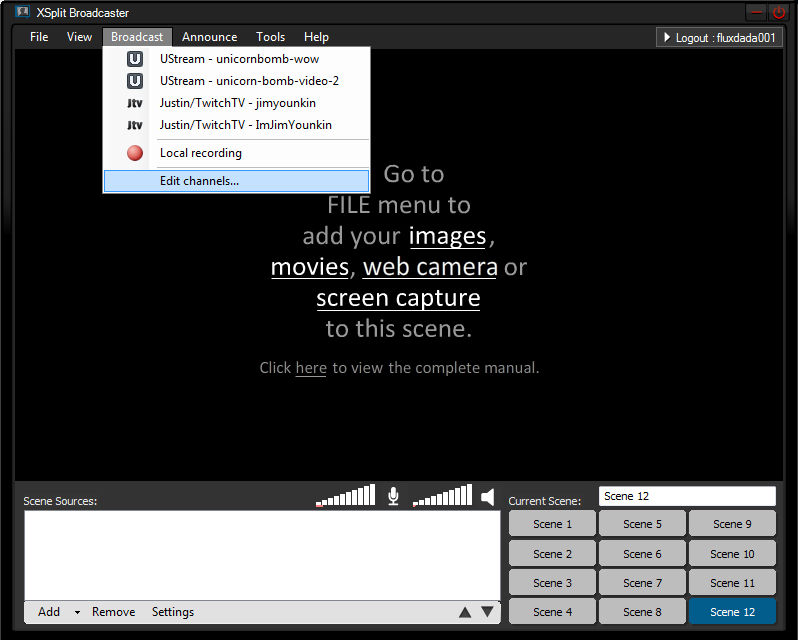Switch to Scene 8
798x640 pixels.
pyautogui.click(x=642, y=612)
